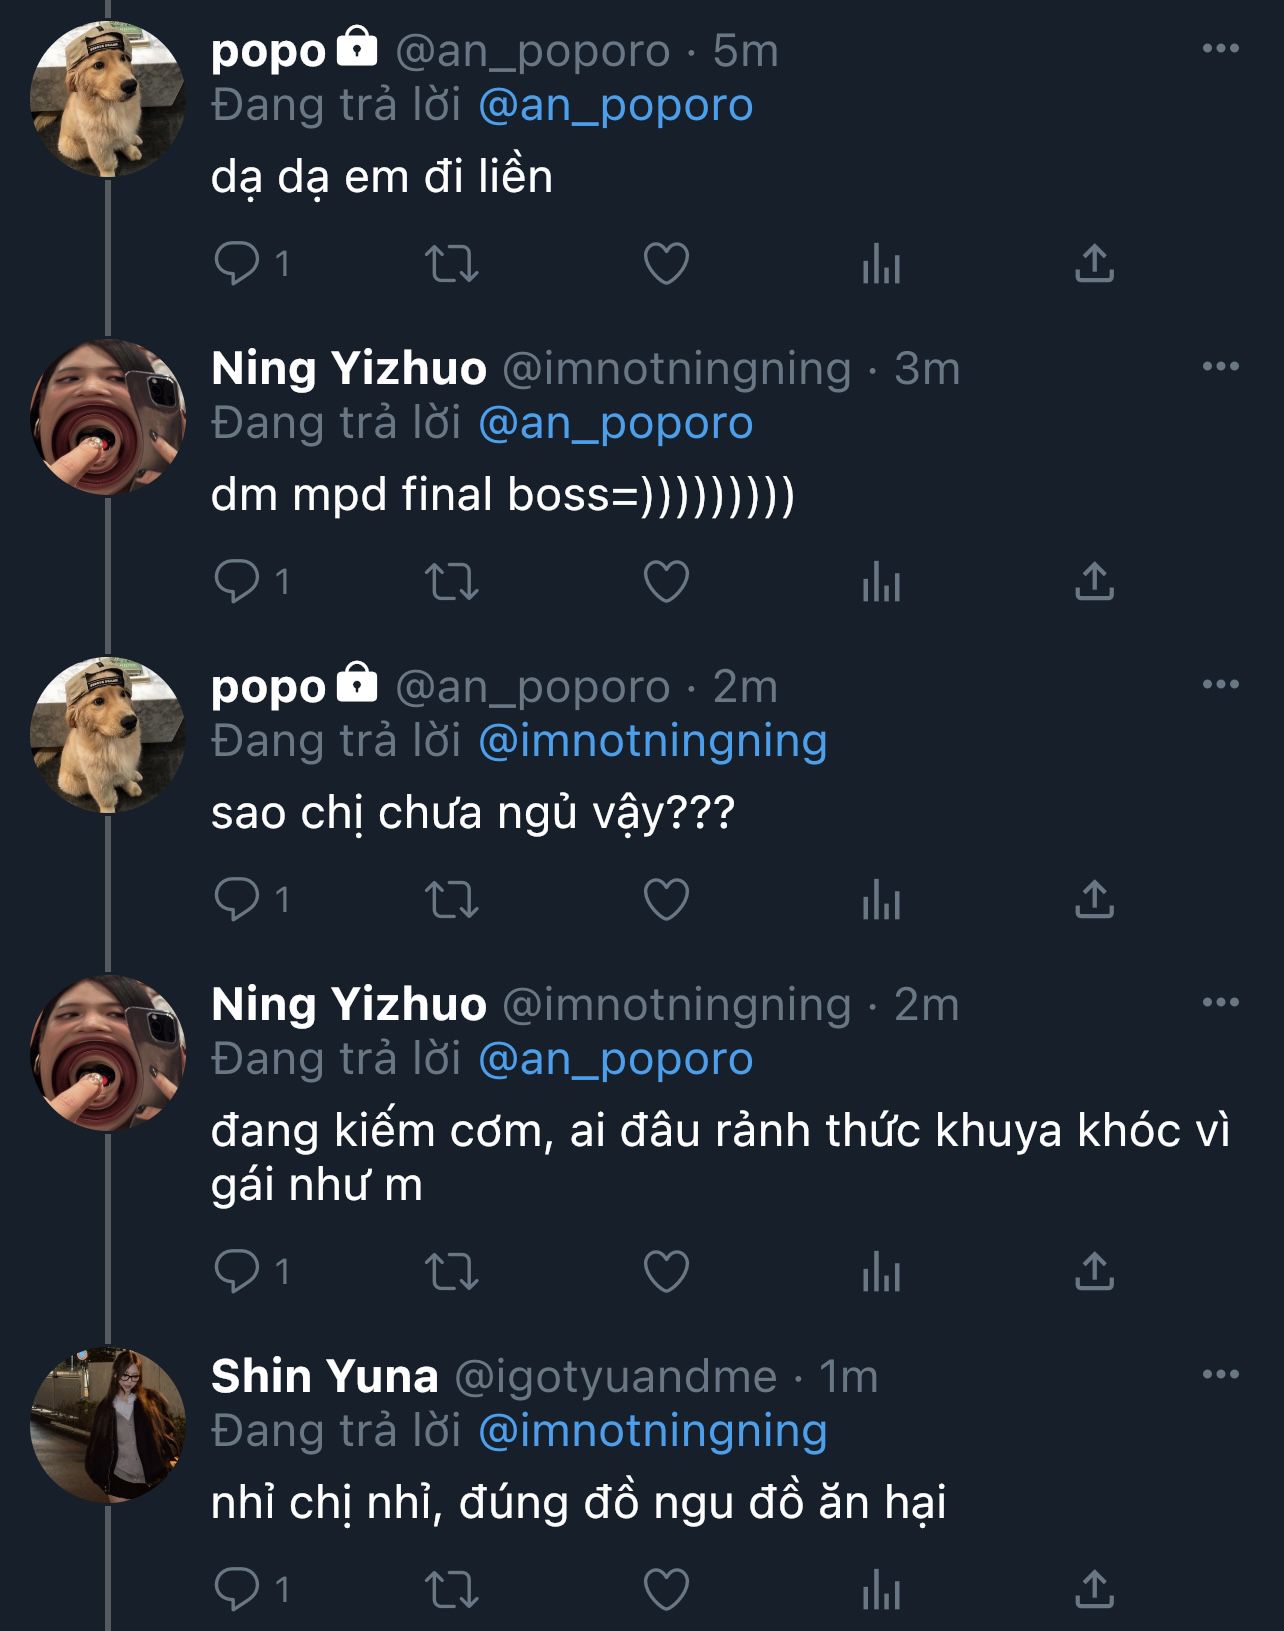Open @imnotningning mention in Shin Yuna's reply

pyautogui.click(x=652, y=1431)
